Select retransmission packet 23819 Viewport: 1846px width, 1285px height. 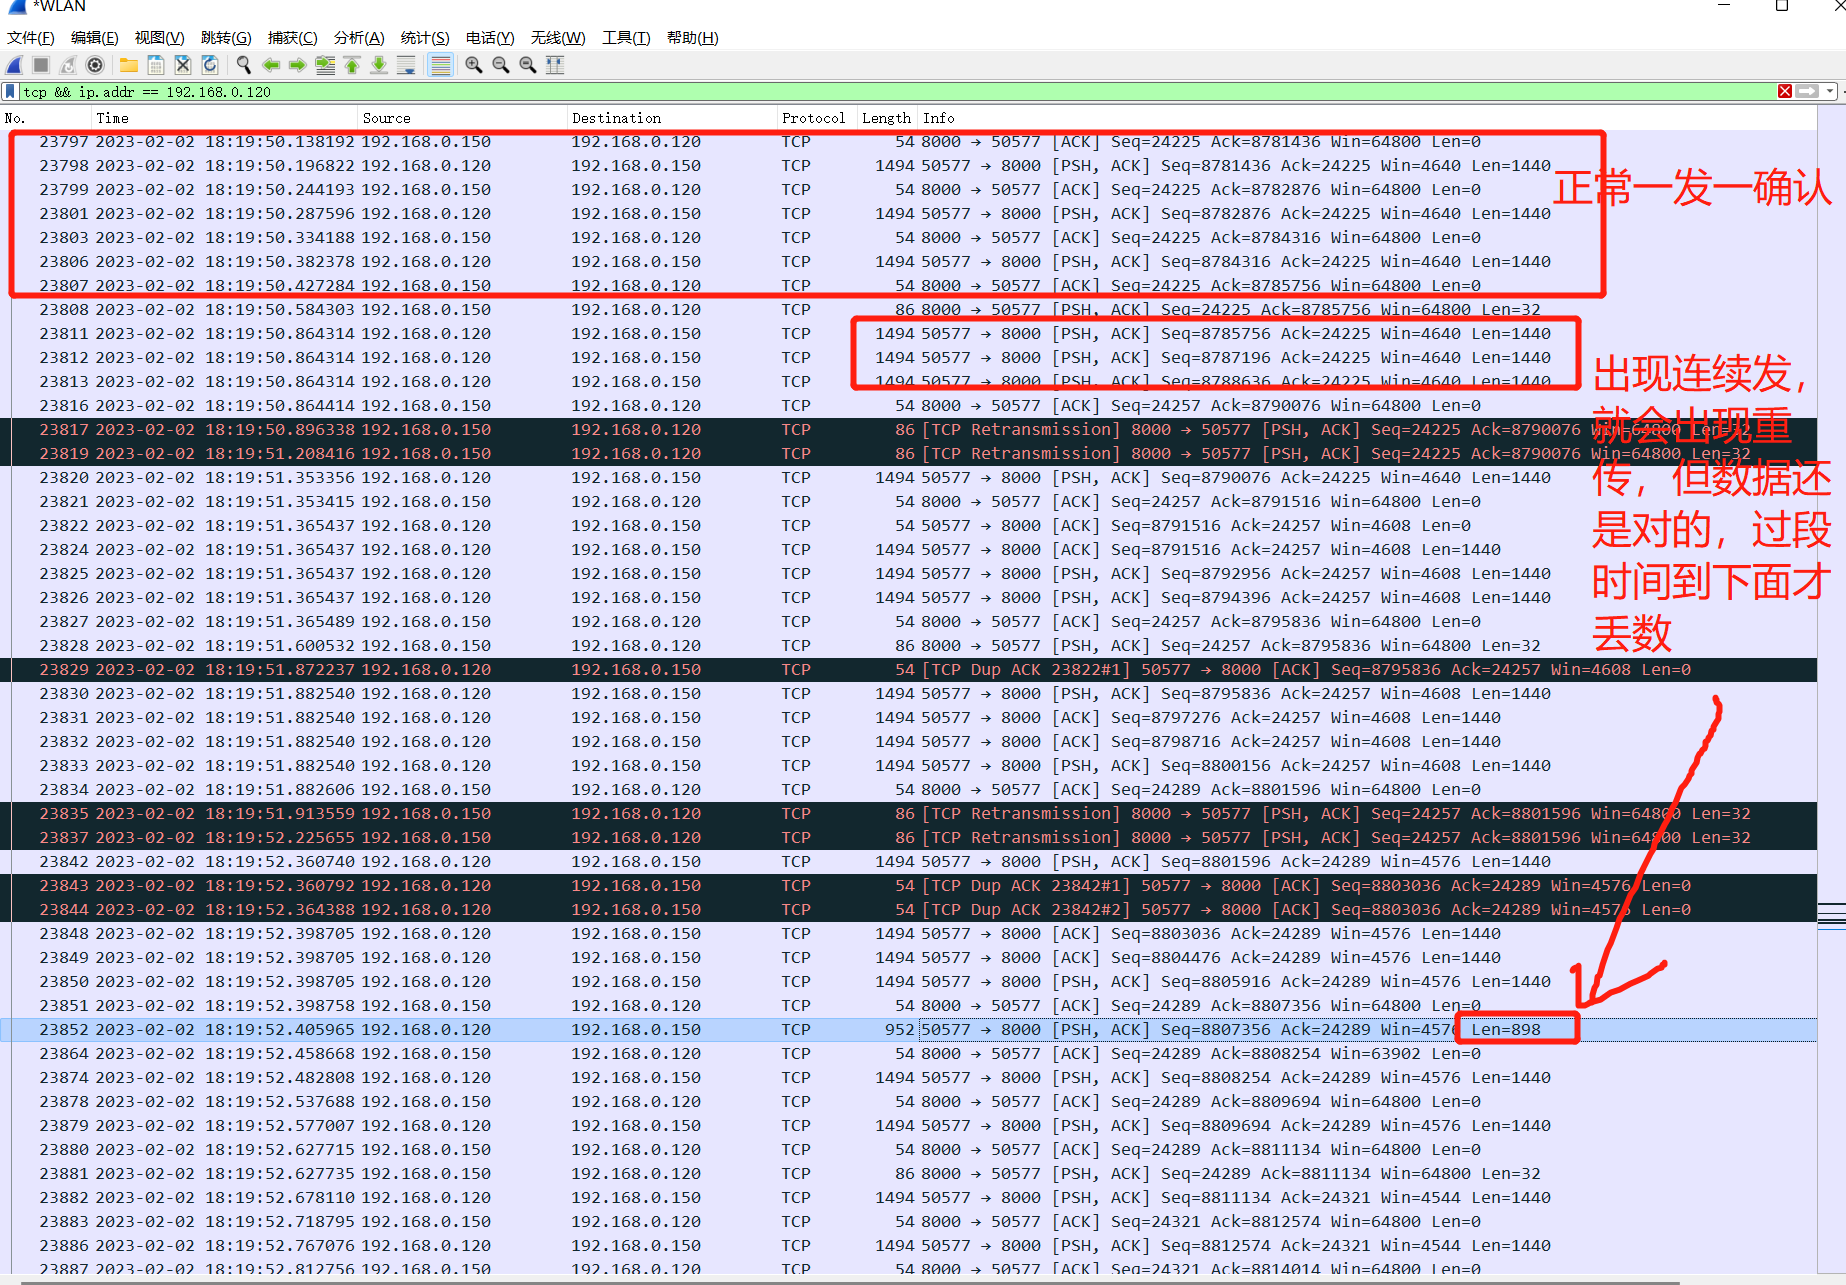(908, 453)
